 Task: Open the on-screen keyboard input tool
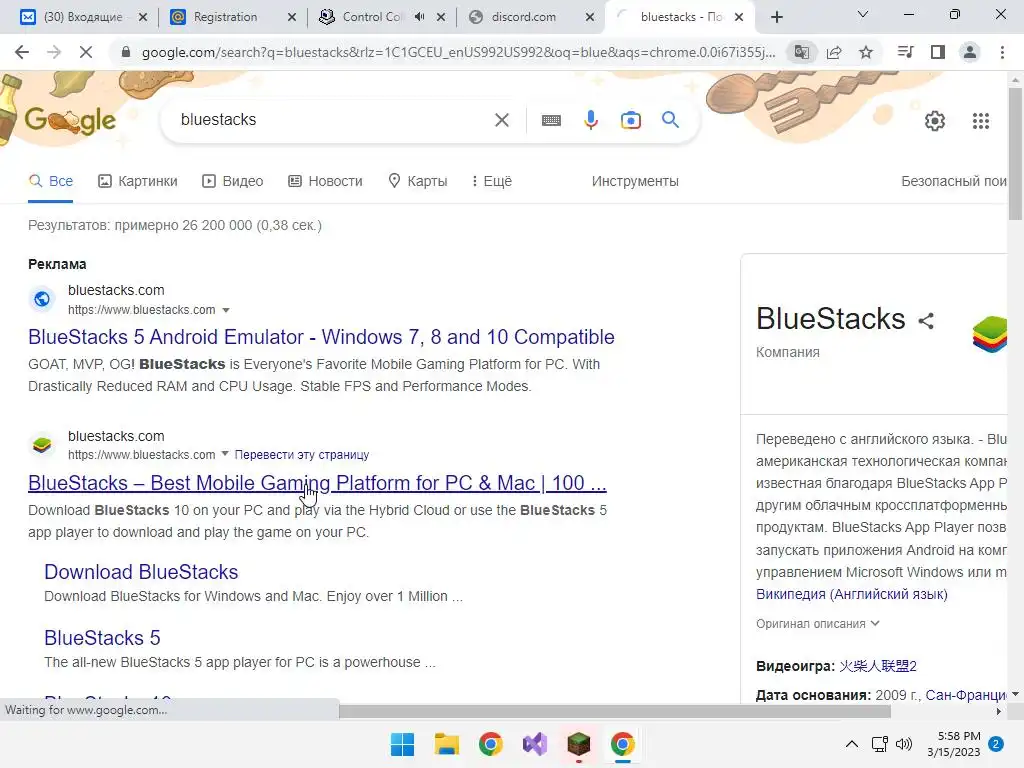(x=551, y=120)
